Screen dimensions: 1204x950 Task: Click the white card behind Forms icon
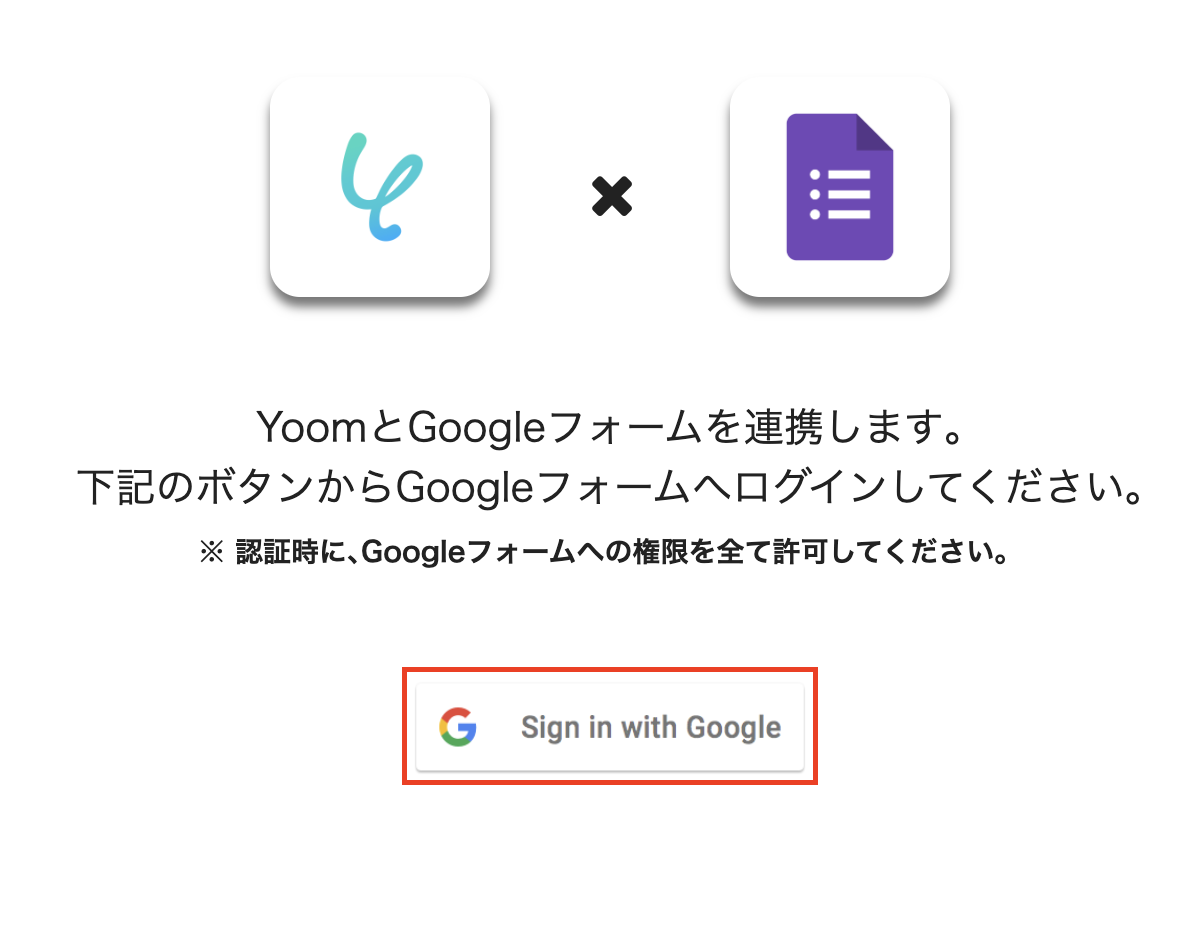pos(840,187)
